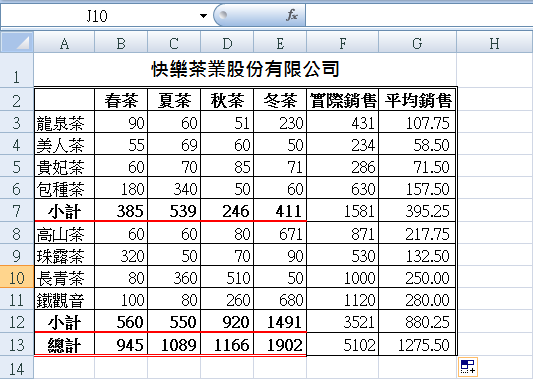Image resolution: width=533 pixels, height=379 pixels.
Task: Click the 秋茶 header cell
Action: click(x=227, y=100)
